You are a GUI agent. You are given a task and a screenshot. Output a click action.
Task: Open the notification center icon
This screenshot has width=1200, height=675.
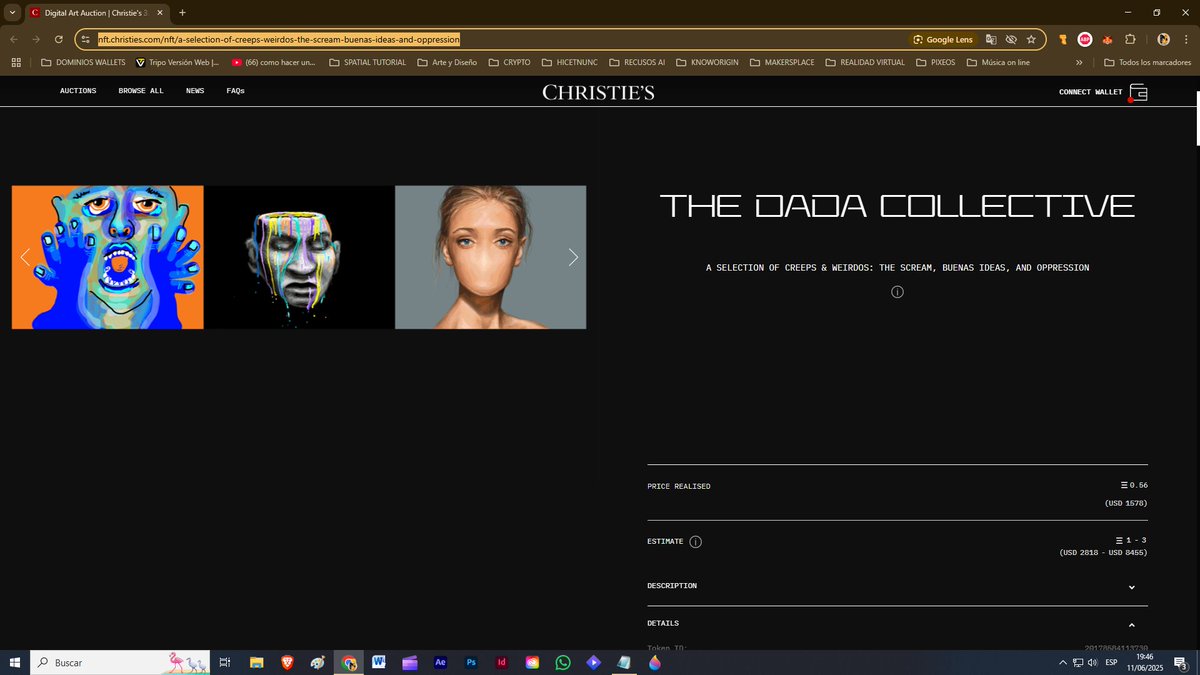tap(1180, 662)
